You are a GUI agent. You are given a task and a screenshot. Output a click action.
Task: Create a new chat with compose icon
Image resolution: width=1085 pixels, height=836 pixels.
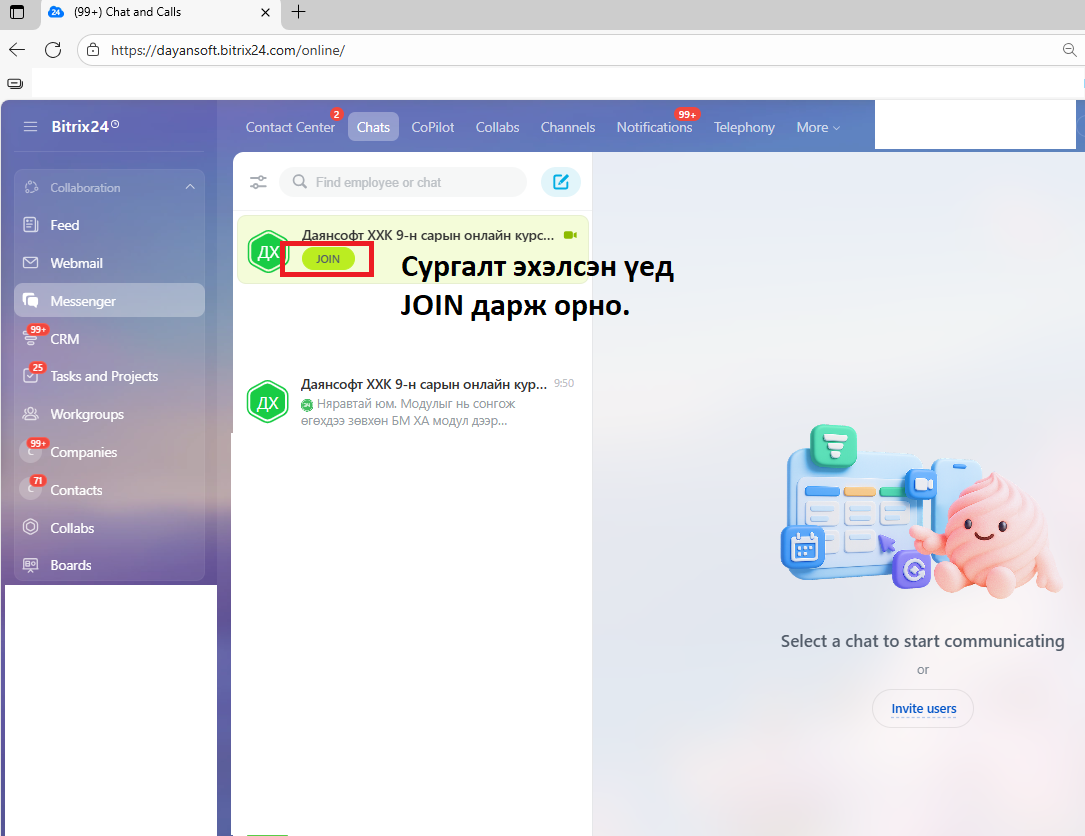point(560,182)
